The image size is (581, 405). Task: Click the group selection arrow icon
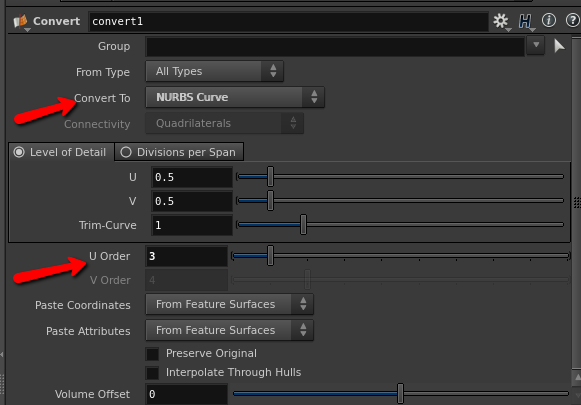point(559,46)
